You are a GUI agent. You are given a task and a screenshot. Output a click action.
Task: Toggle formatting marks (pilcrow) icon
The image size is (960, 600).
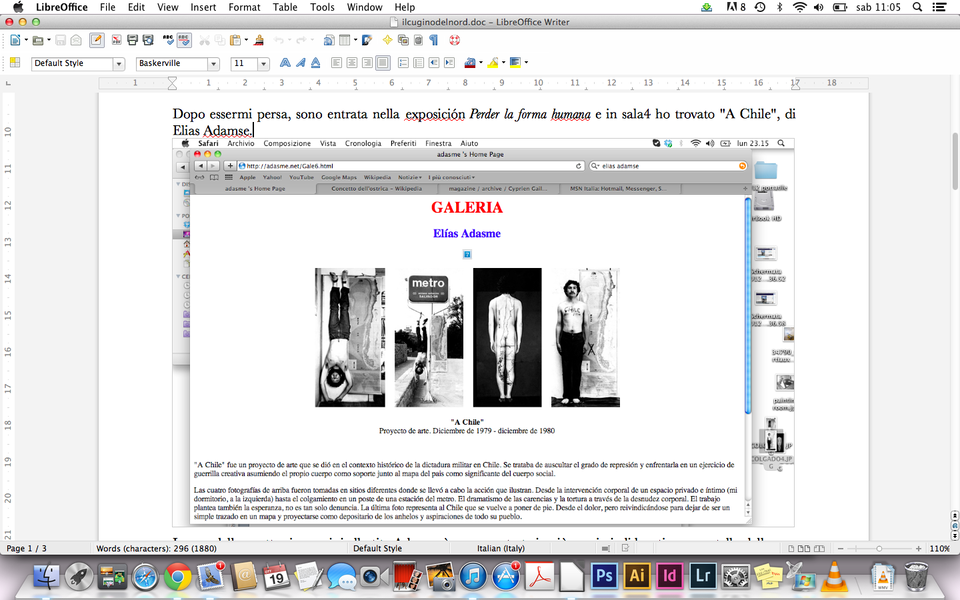433,40
